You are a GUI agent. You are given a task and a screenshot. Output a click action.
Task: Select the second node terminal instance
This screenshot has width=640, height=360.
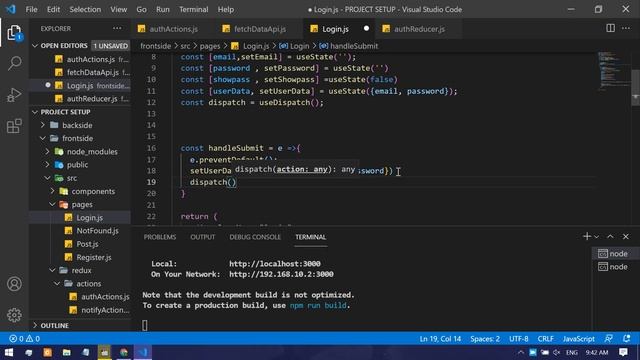[x=613, y=267]
